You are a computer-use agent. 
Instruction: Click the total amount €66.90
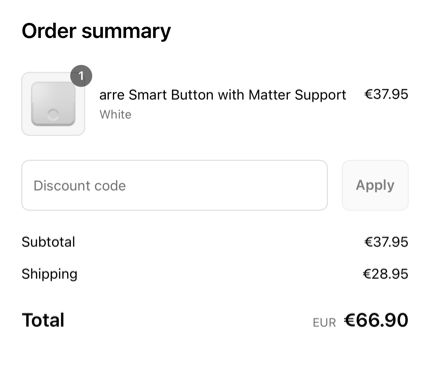pyautogui.click(x=376, y=320)
